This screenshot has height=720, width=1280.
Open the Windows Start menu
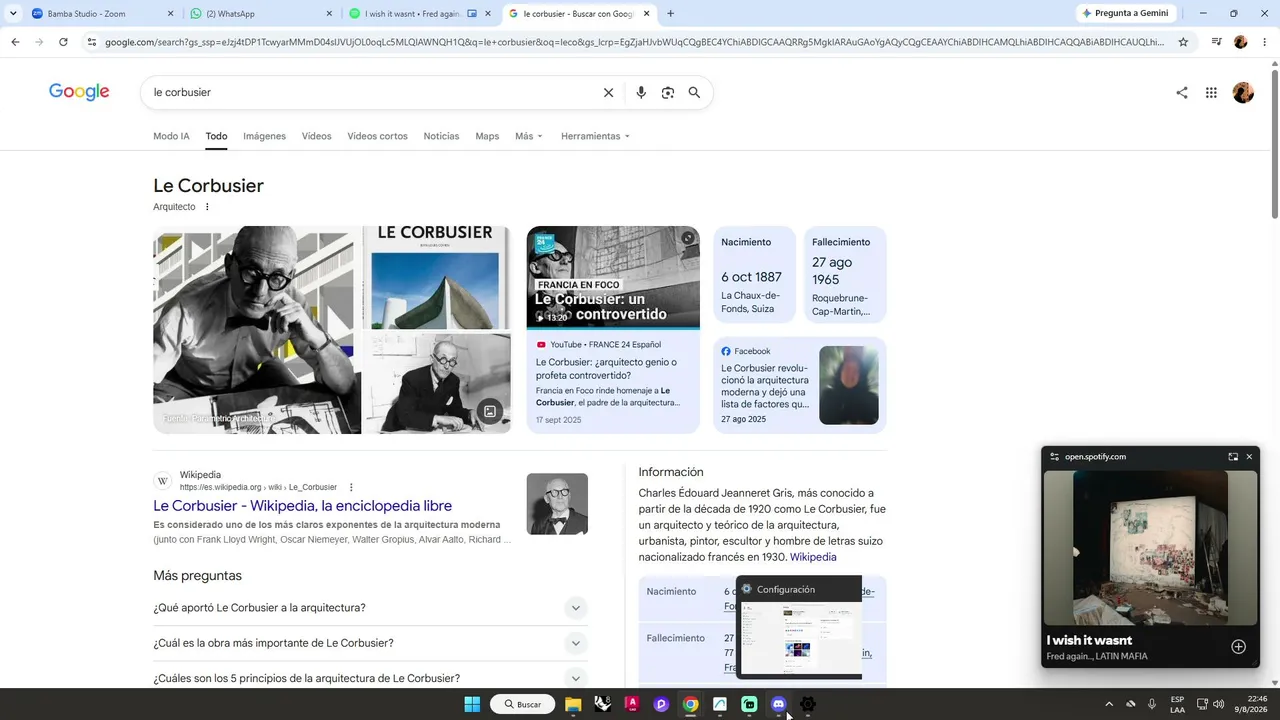click(x=472, y=704)
